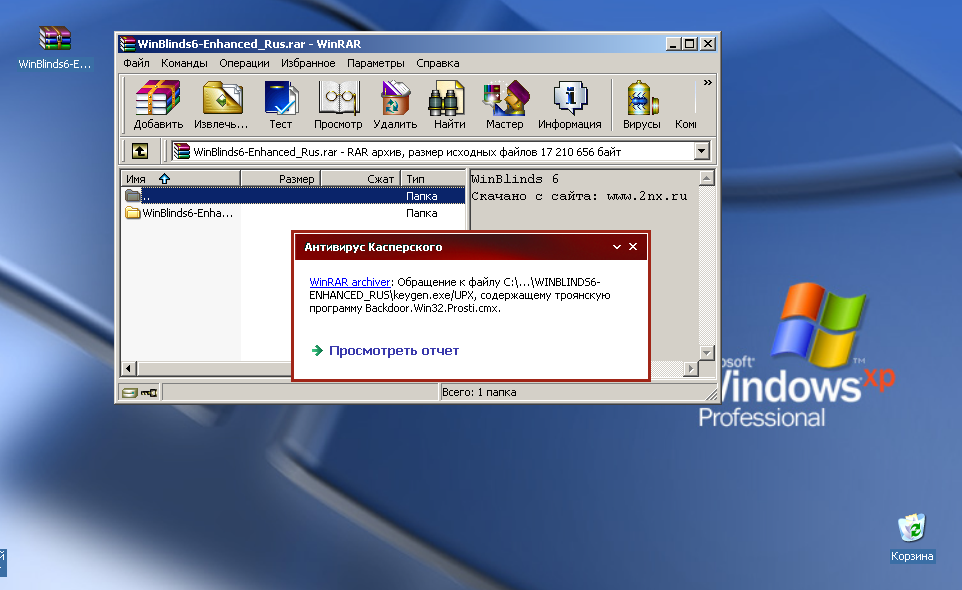Open the Справка menu
Screen dimensions: 962x590
point(437,63)
